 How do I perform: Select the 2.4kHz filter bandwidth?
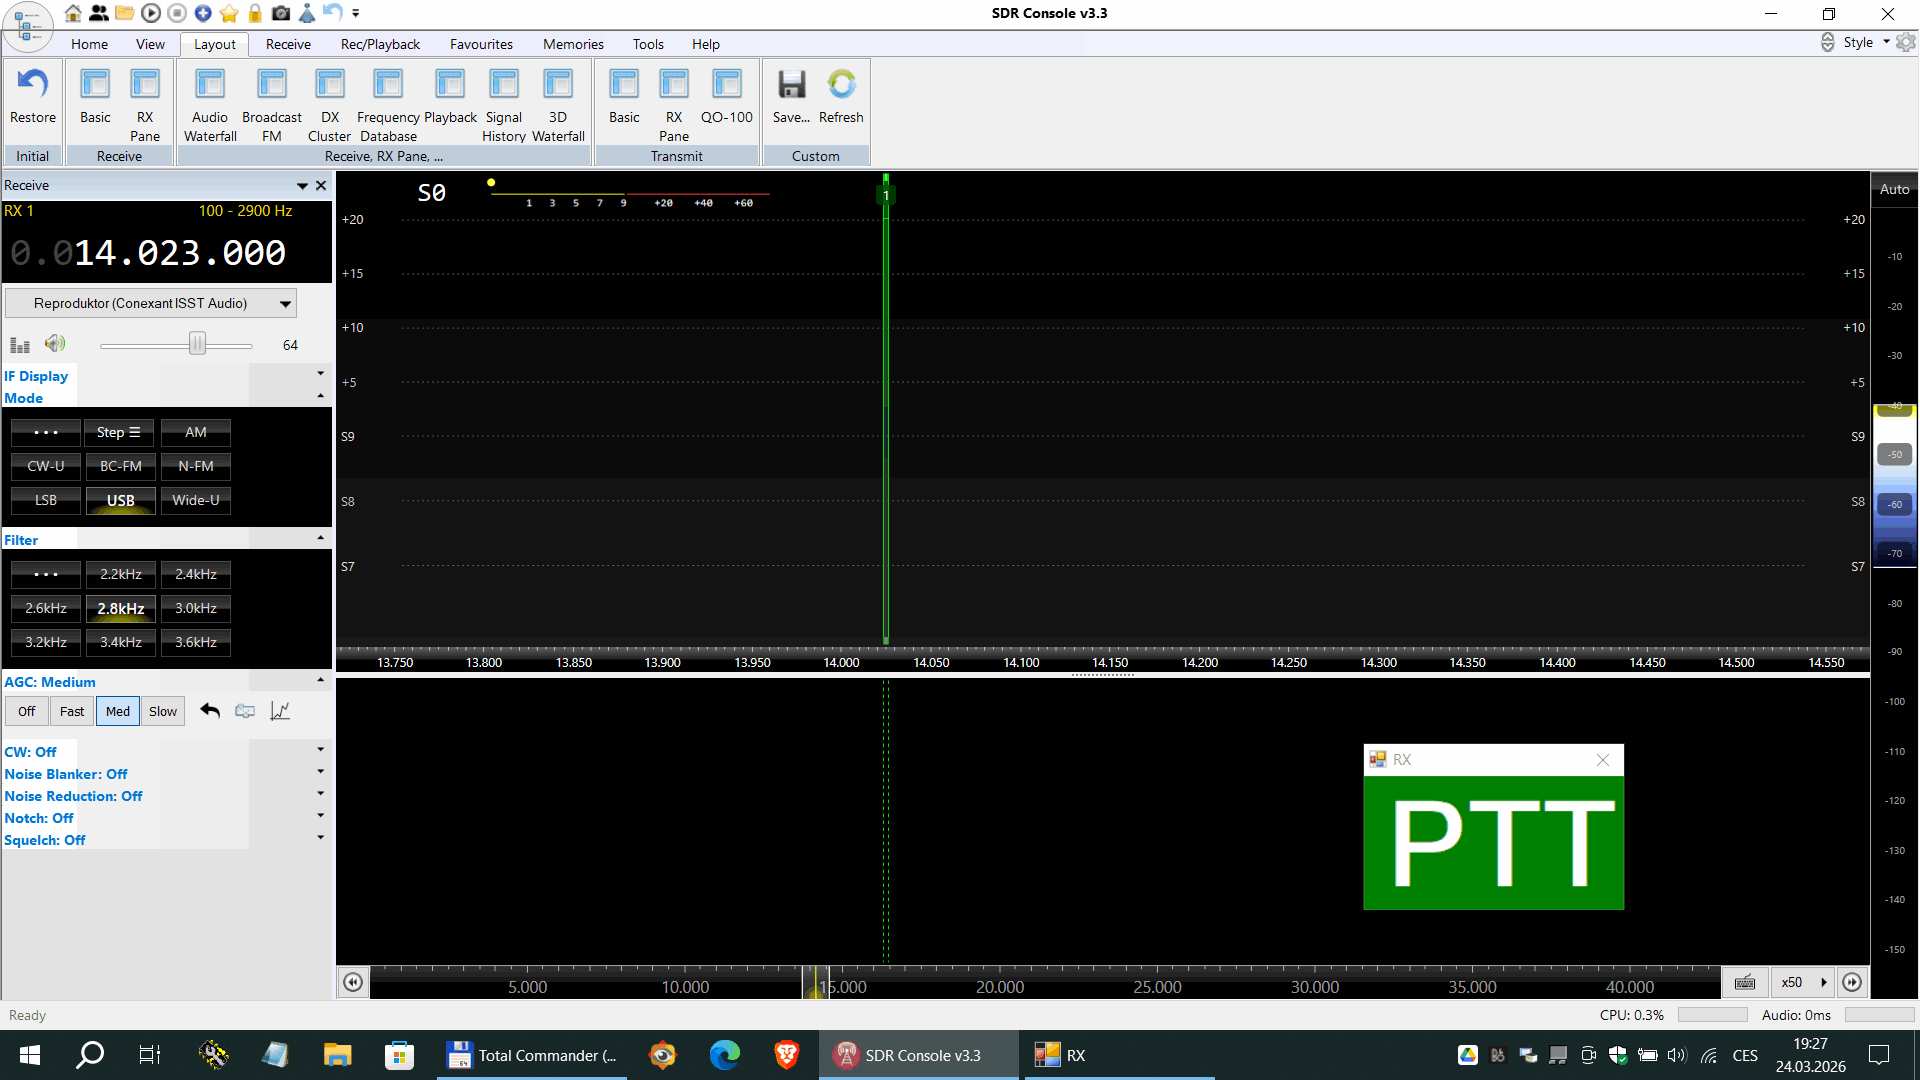[x=196, y=574]
